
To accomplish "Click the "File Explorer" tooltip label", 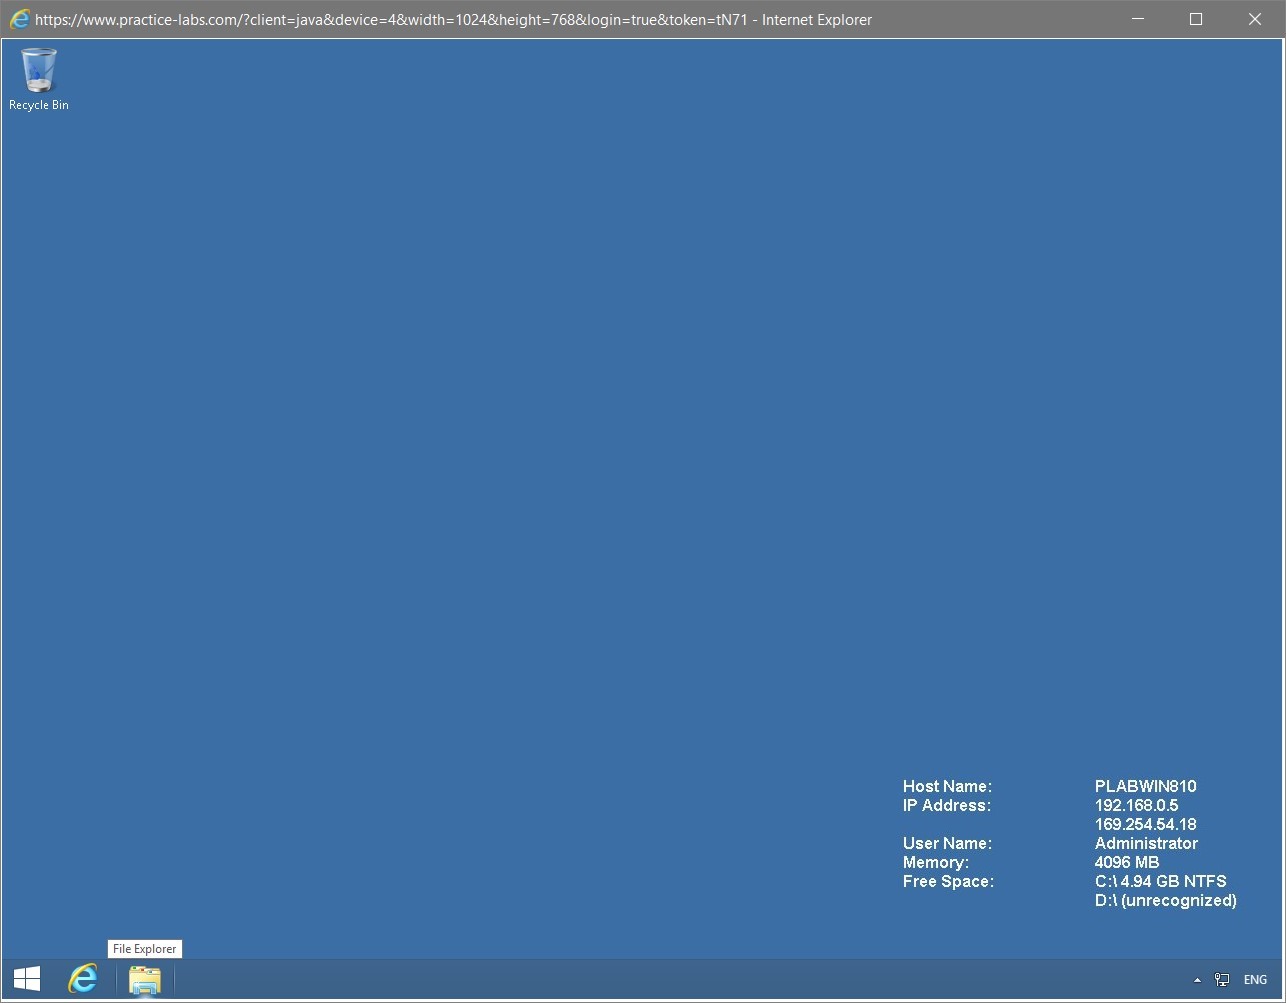I will 144,948.
